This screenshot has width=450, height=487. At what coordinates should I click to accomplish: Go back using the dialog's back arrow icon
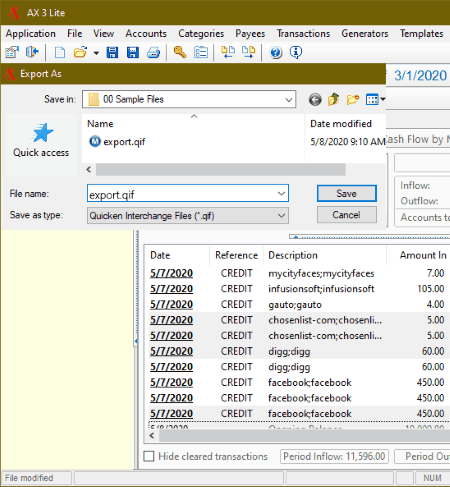(x=315, y=99)
